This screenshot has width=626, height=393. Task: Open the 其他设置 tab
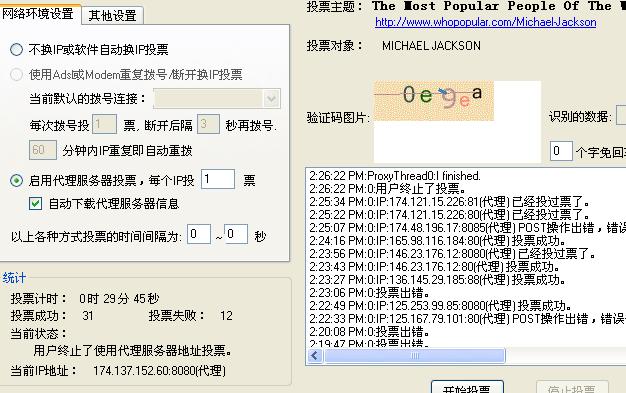click(x=112, y=16)
